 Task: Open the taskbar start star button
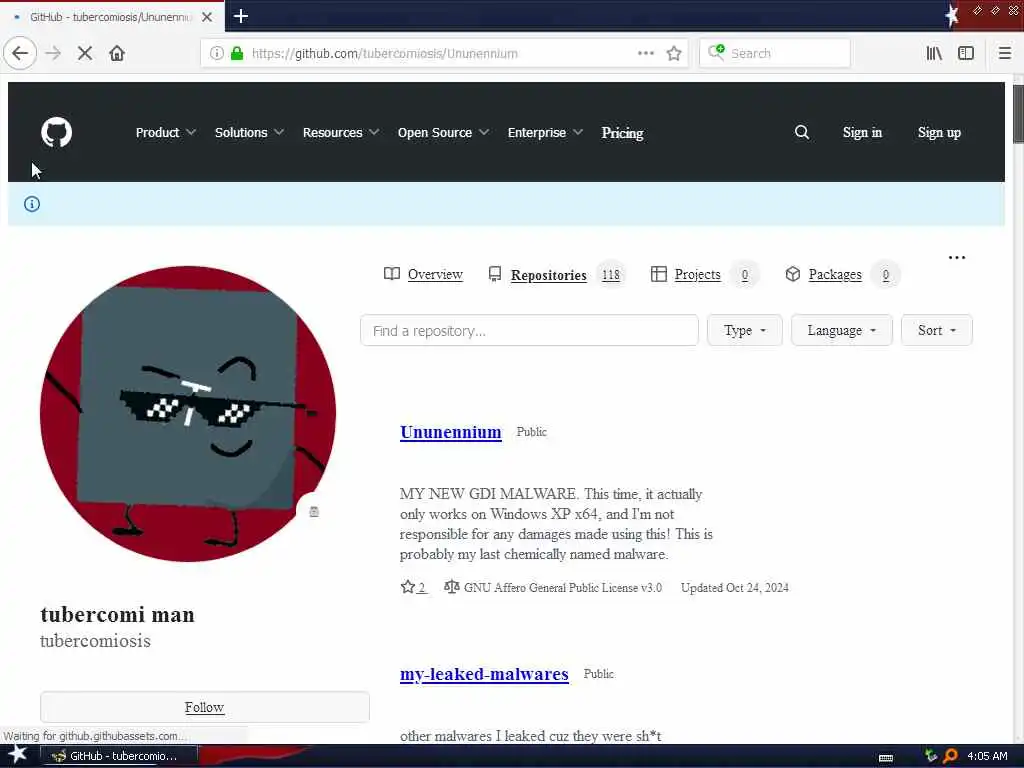point(18,754)
